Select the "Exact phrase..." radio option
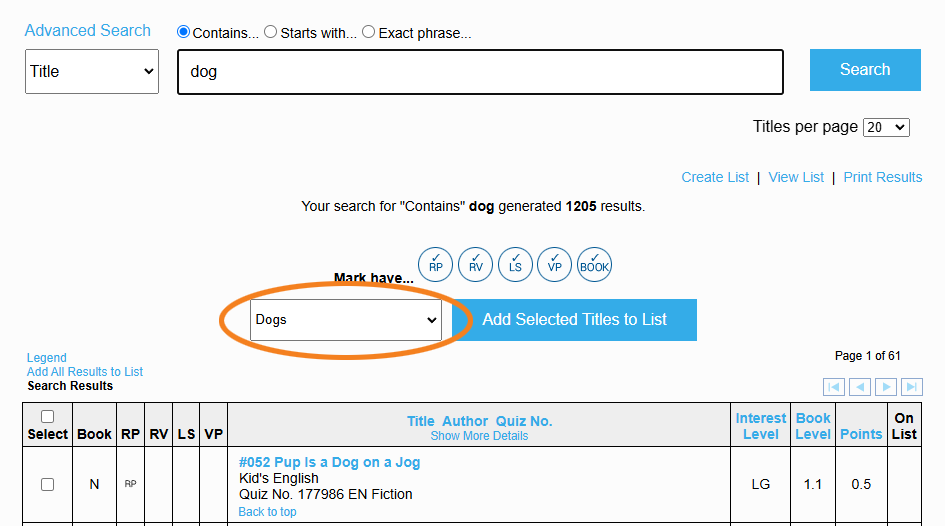 [x=368, y=32]
